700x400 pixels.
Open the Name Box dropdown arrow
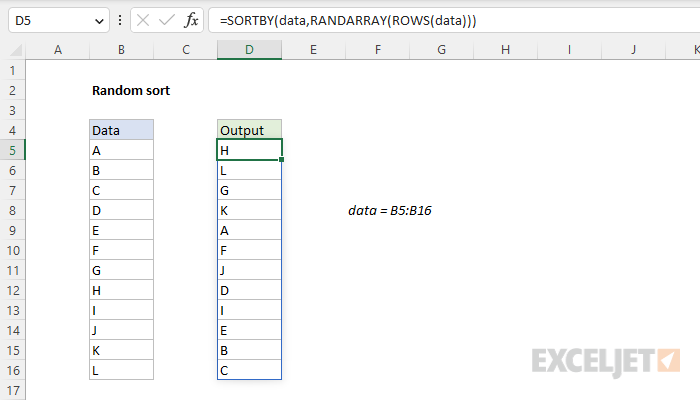[x=99, y=21]
